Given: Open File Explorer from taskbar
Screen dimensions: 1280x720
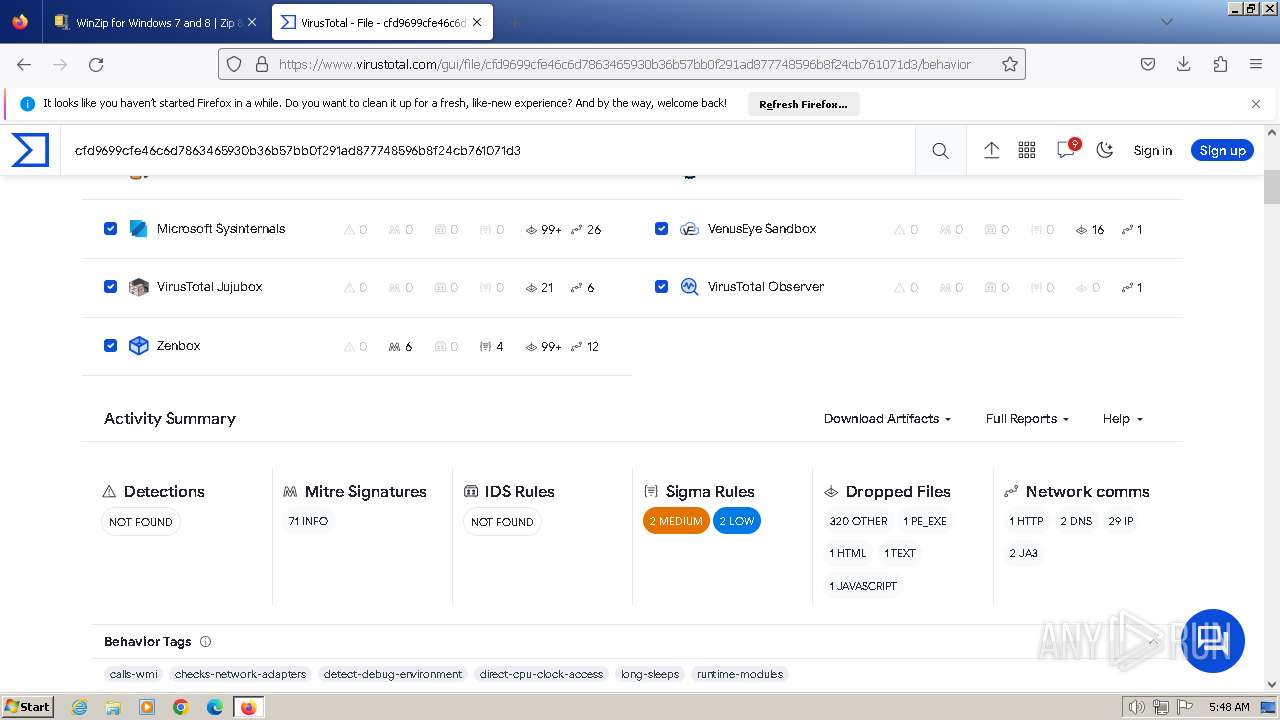Looking at the screenshot, I should tap(113, 707).
